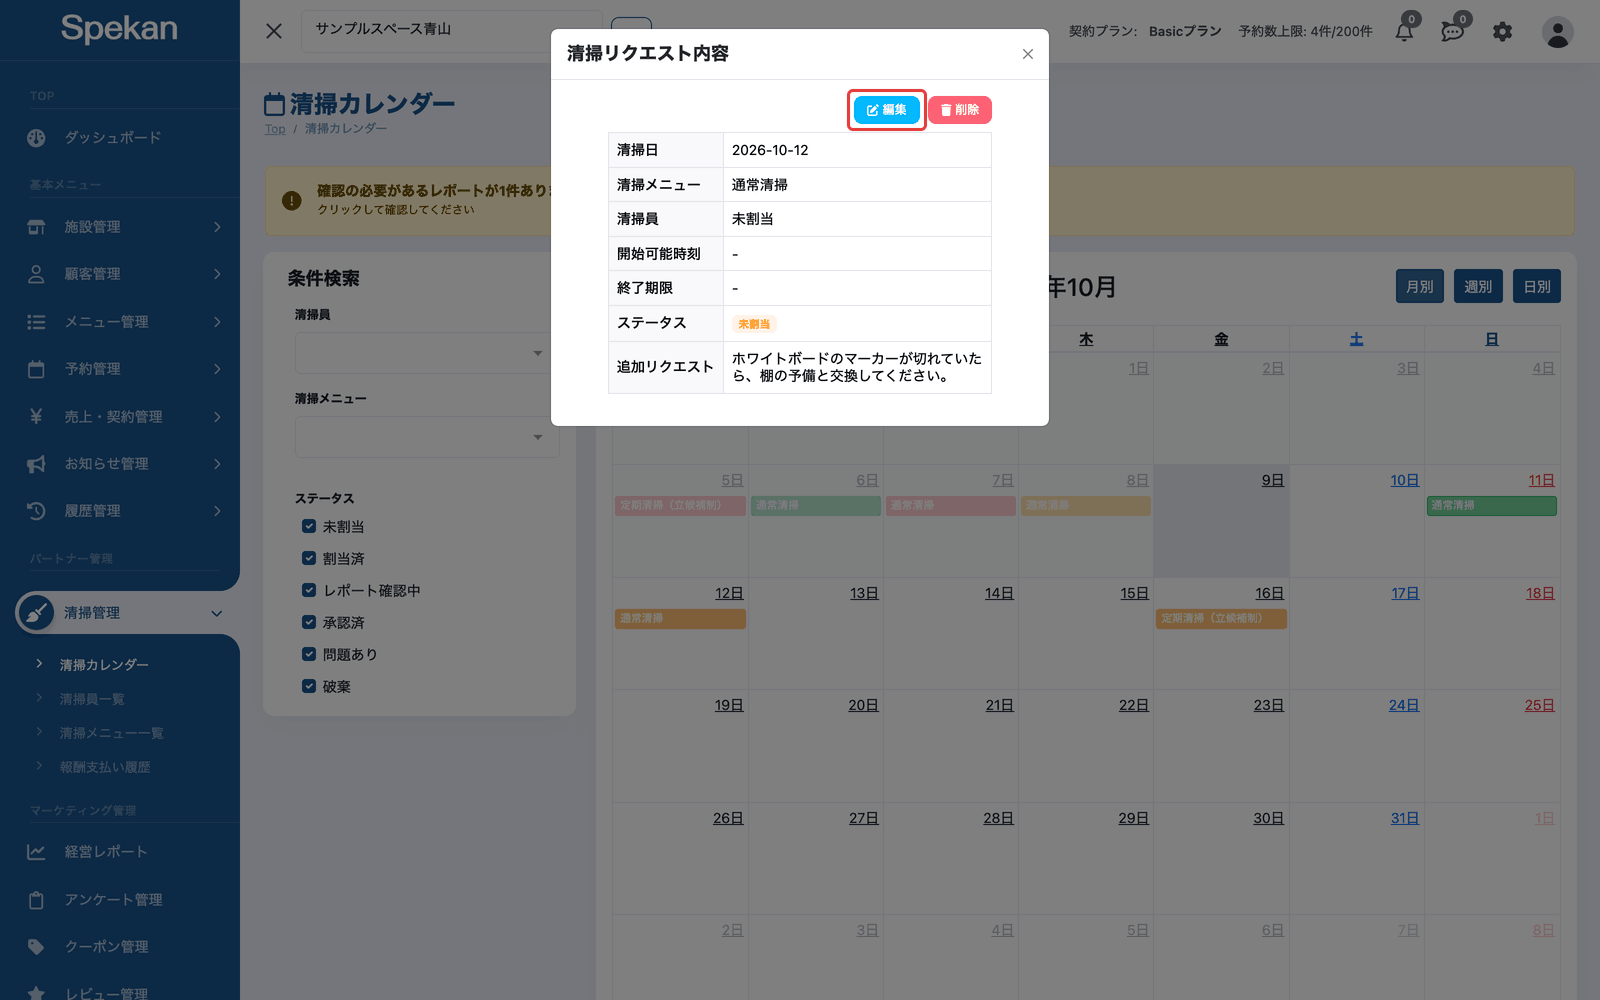Click the アンケート管理 clipboard icon
1600x1000 pixels.
pyautogui.click(x=36, y=900)
